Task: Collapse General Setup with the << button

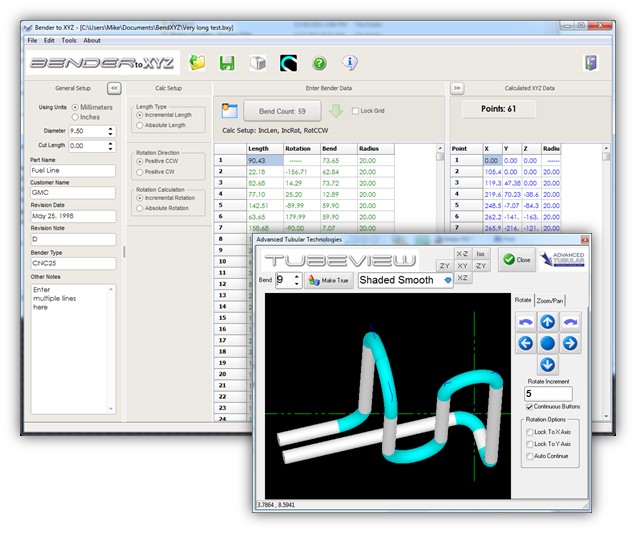Action: tap(114, 88)
